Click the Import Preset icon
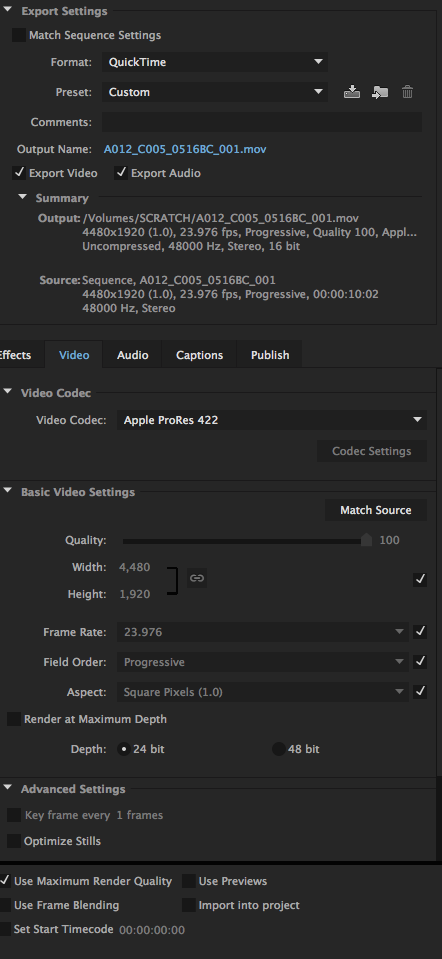This screenshot has height=959, width=442. (380, 92)
